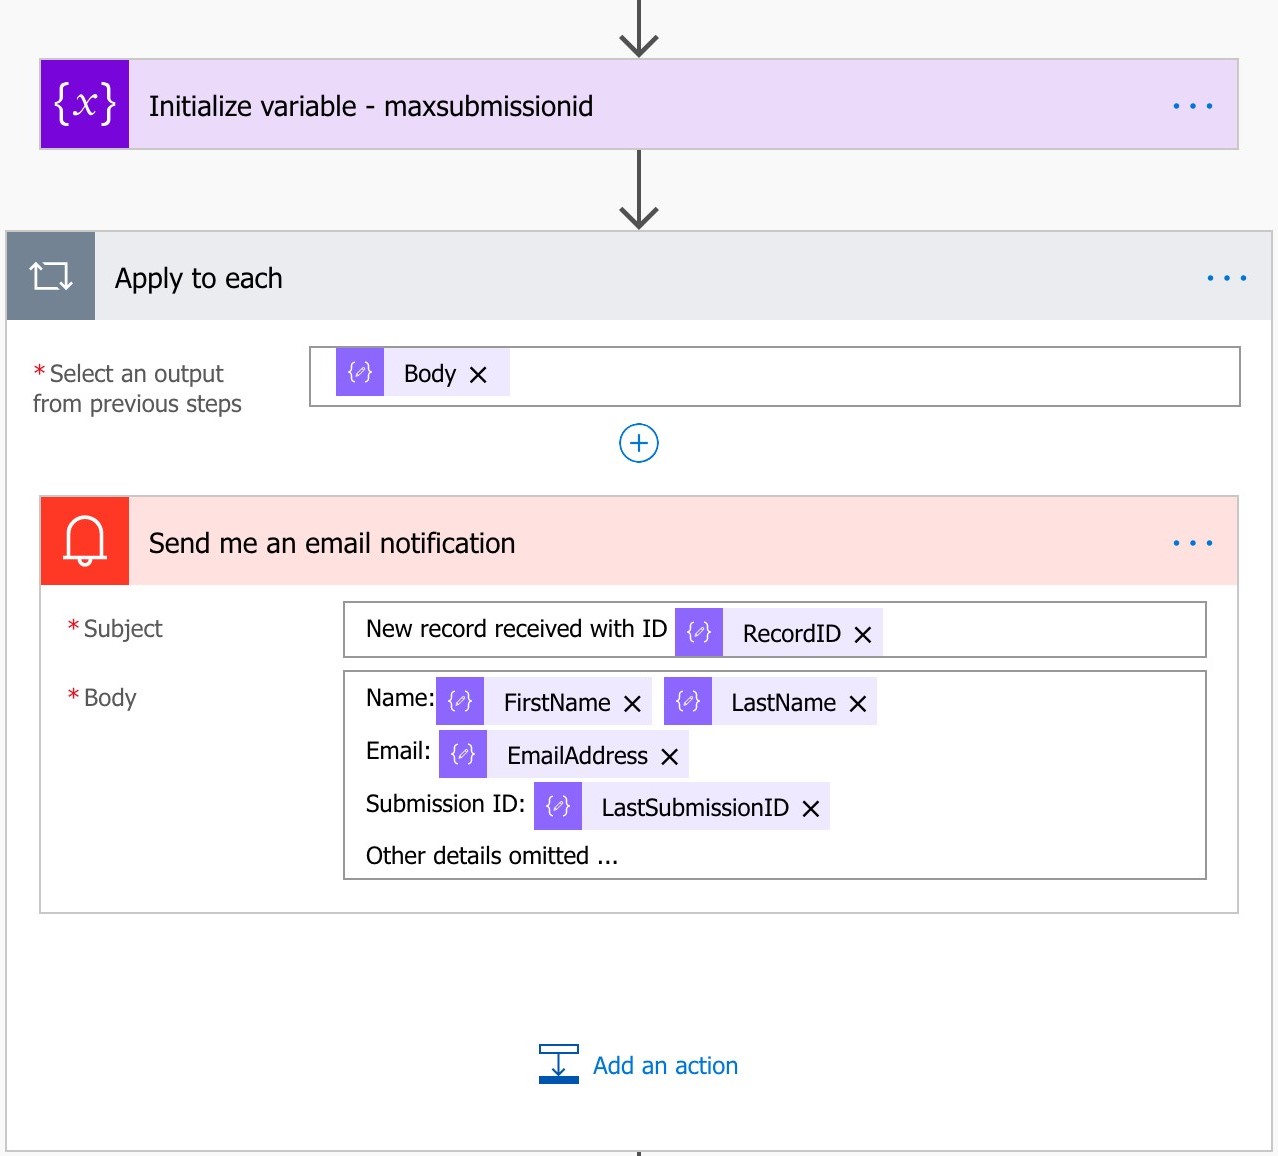Screen dimensions: 1278x1156
Task: Remove the Body output token
Action: click(x=478, y=373)
